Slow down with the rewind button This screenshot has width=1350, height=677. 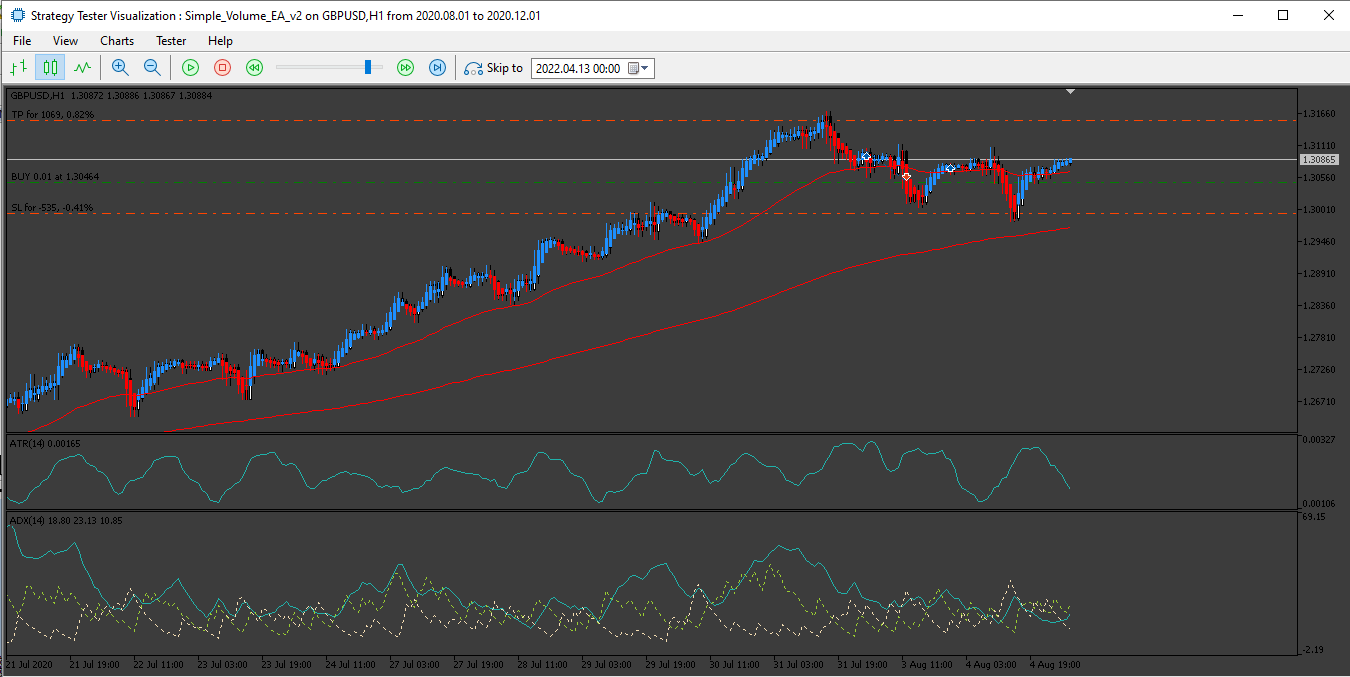click(255, 68)
